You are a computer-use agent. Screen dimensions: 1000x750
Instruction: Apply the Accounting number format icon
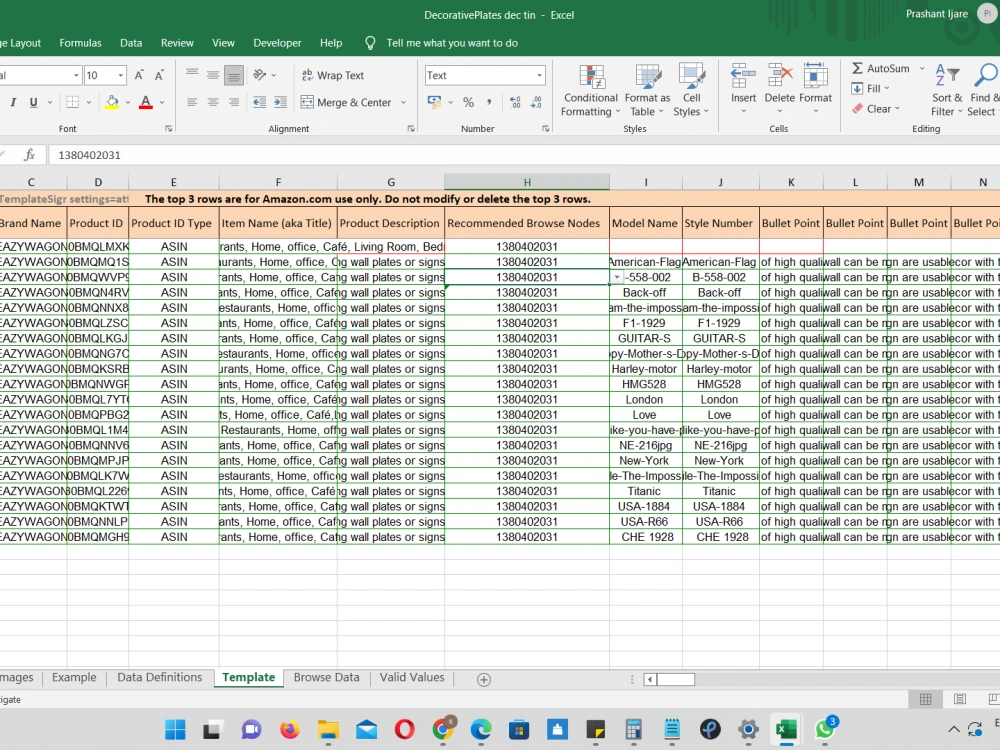click(x=435, y=102)
